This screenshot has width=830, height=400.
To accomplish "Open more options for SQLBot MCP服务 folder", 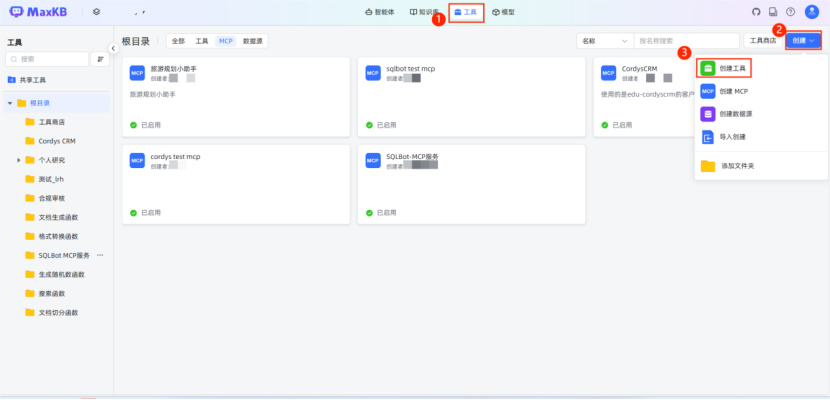I will (x=100, y=255).
